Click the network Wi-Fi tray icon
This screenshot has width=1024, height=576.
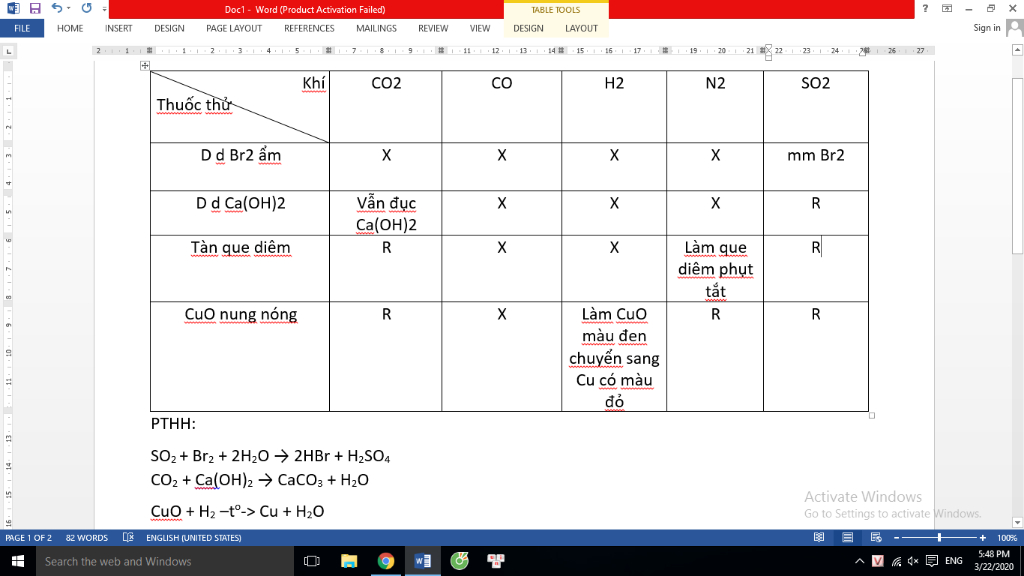tap(896, 561)
